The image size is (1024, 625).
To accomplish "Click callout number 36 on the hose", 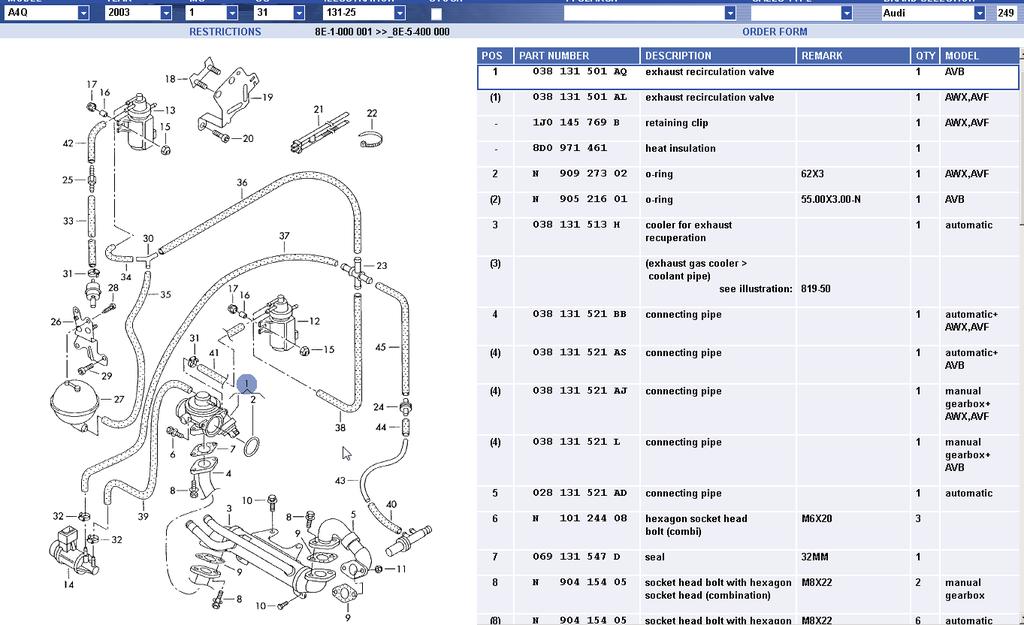I will click(242, 183).
